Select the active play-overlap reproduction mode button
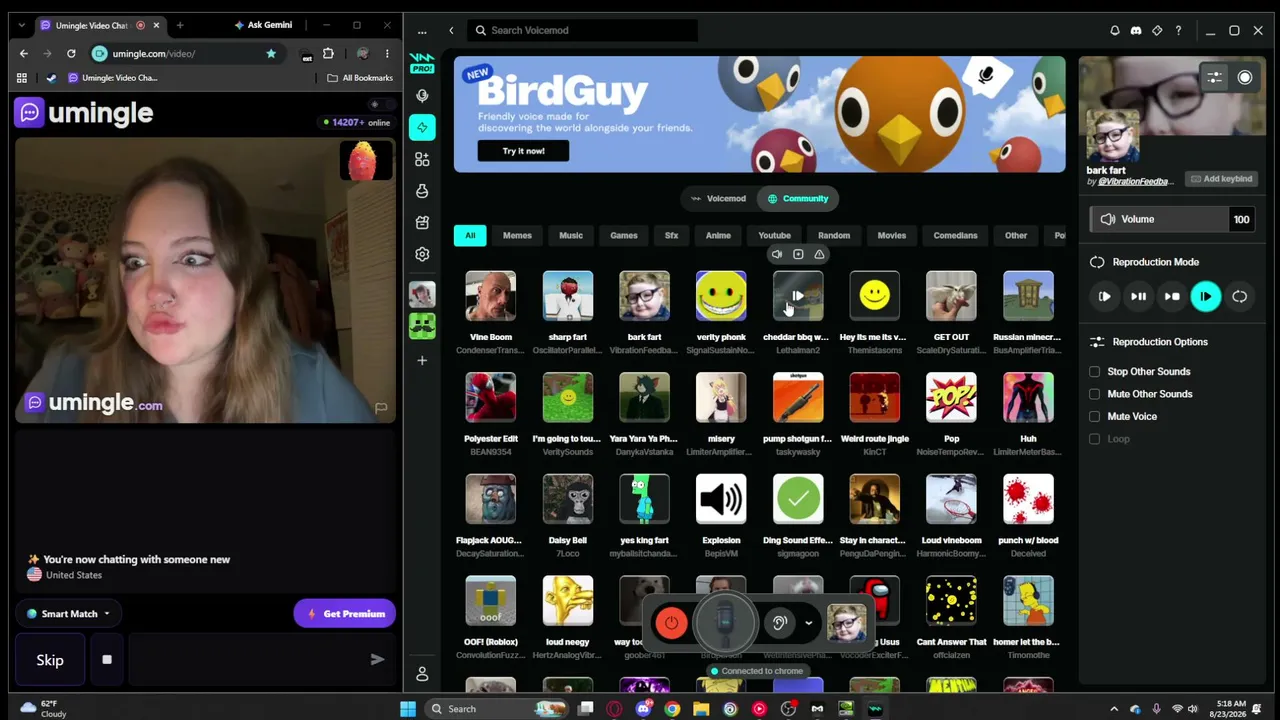The width and height of the screenshot is (1280, 720). tap(1205, 296)
